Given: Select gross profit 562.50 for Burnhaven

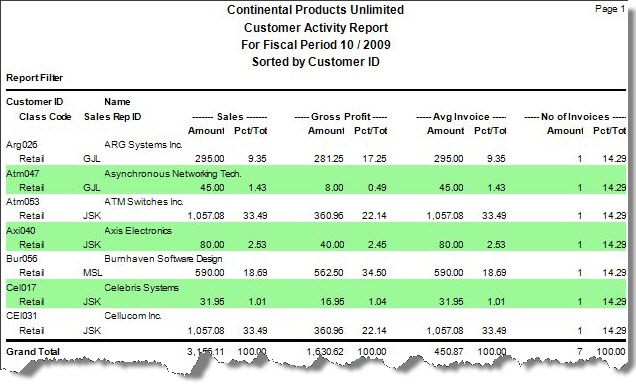Looking at the screenshot, I should (x=329, y=272).
